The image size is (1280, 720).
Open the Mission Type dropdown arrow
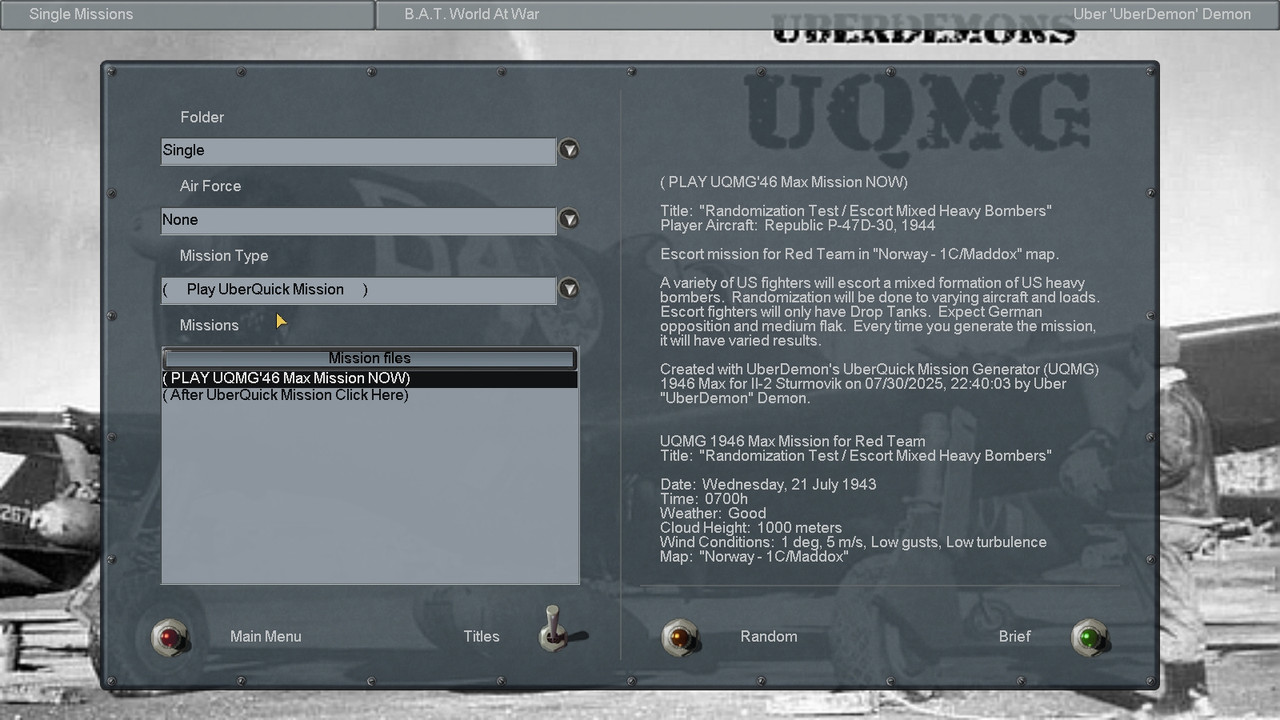click(x=569, y=289)
